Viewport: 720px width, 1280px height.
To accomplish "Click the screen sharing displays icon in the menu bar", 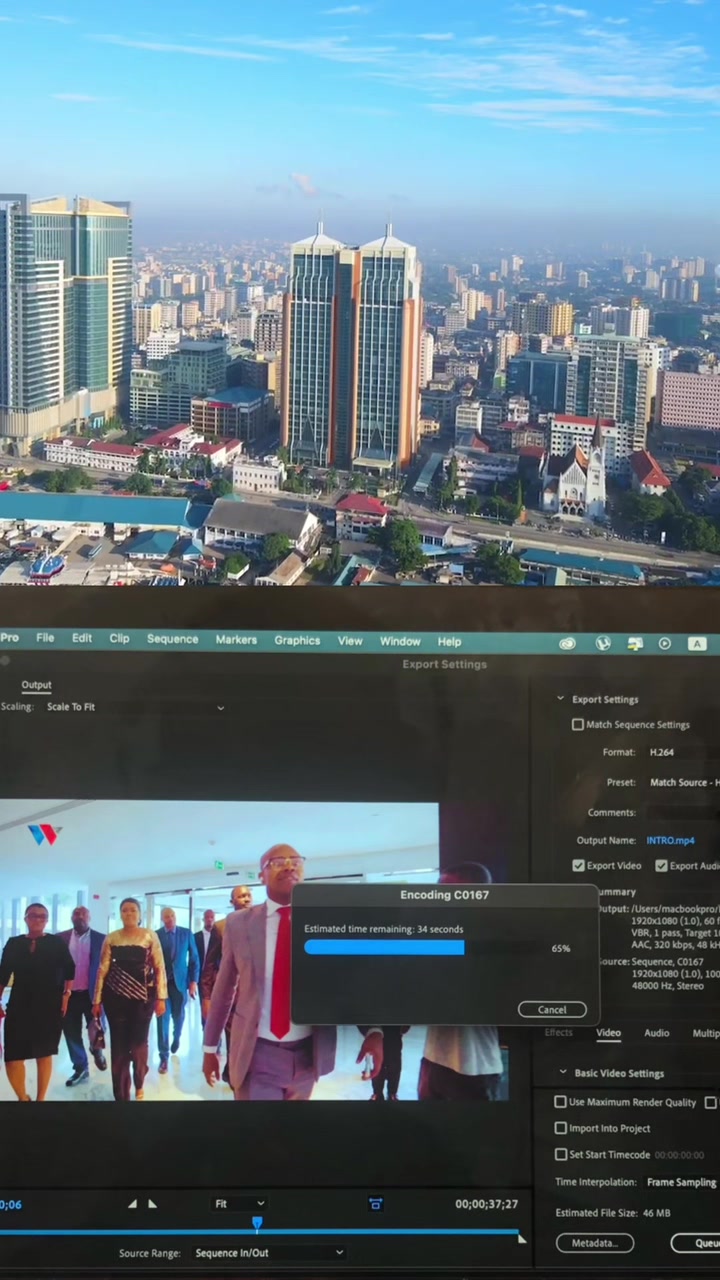I will (634, 643).
